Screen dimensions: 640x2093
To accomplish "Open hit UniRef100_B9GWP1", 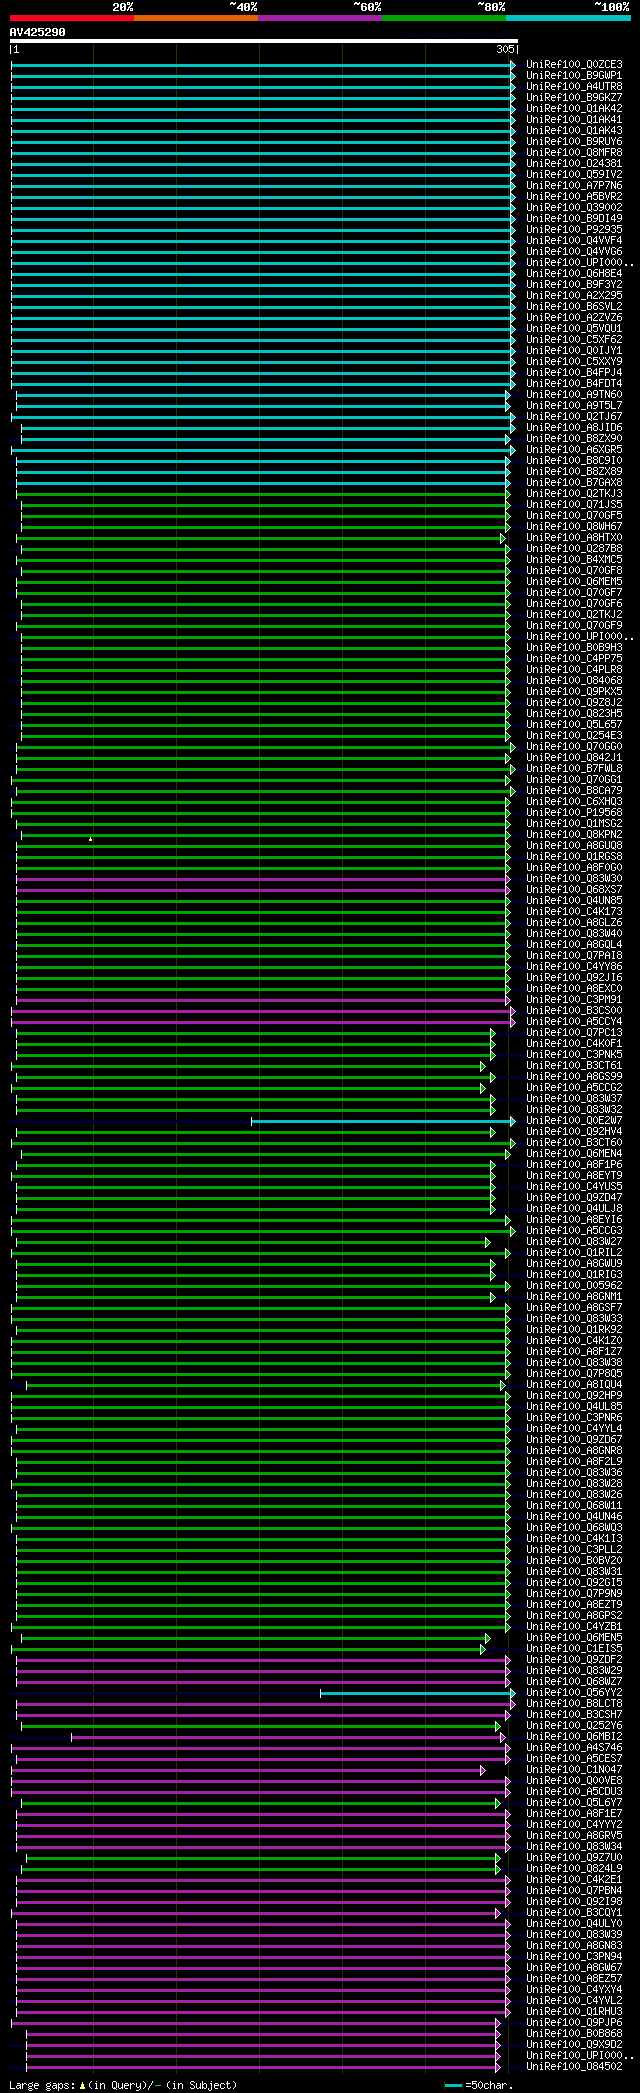I will tap(574, 76).
